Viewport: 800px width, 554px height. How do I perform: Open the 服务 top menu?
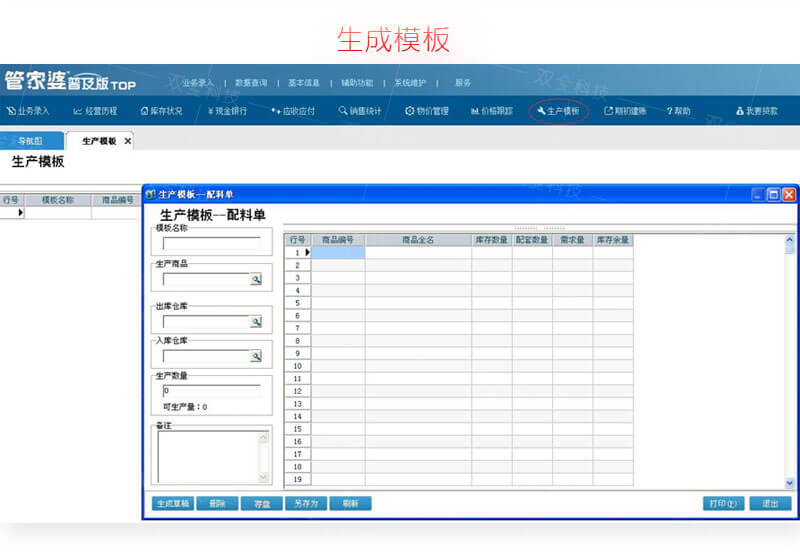pyautogui.click(x=463, y=83)
